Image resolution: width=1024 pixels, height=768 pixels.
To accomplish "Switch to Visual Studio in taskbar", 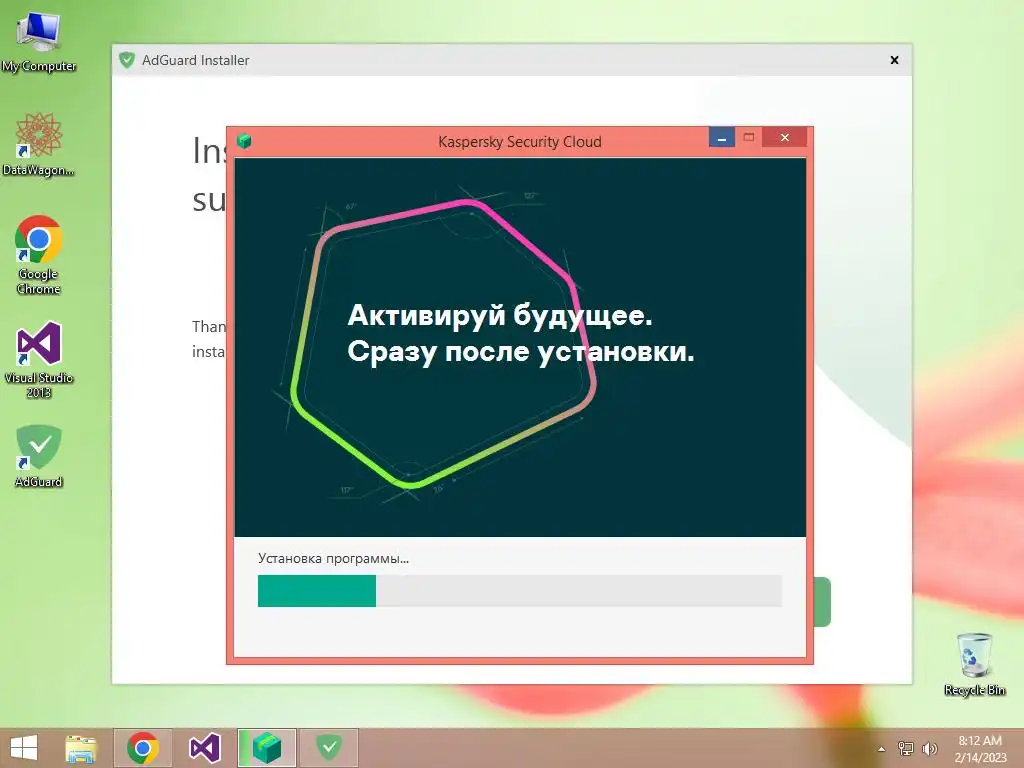I will click(204, 748).
